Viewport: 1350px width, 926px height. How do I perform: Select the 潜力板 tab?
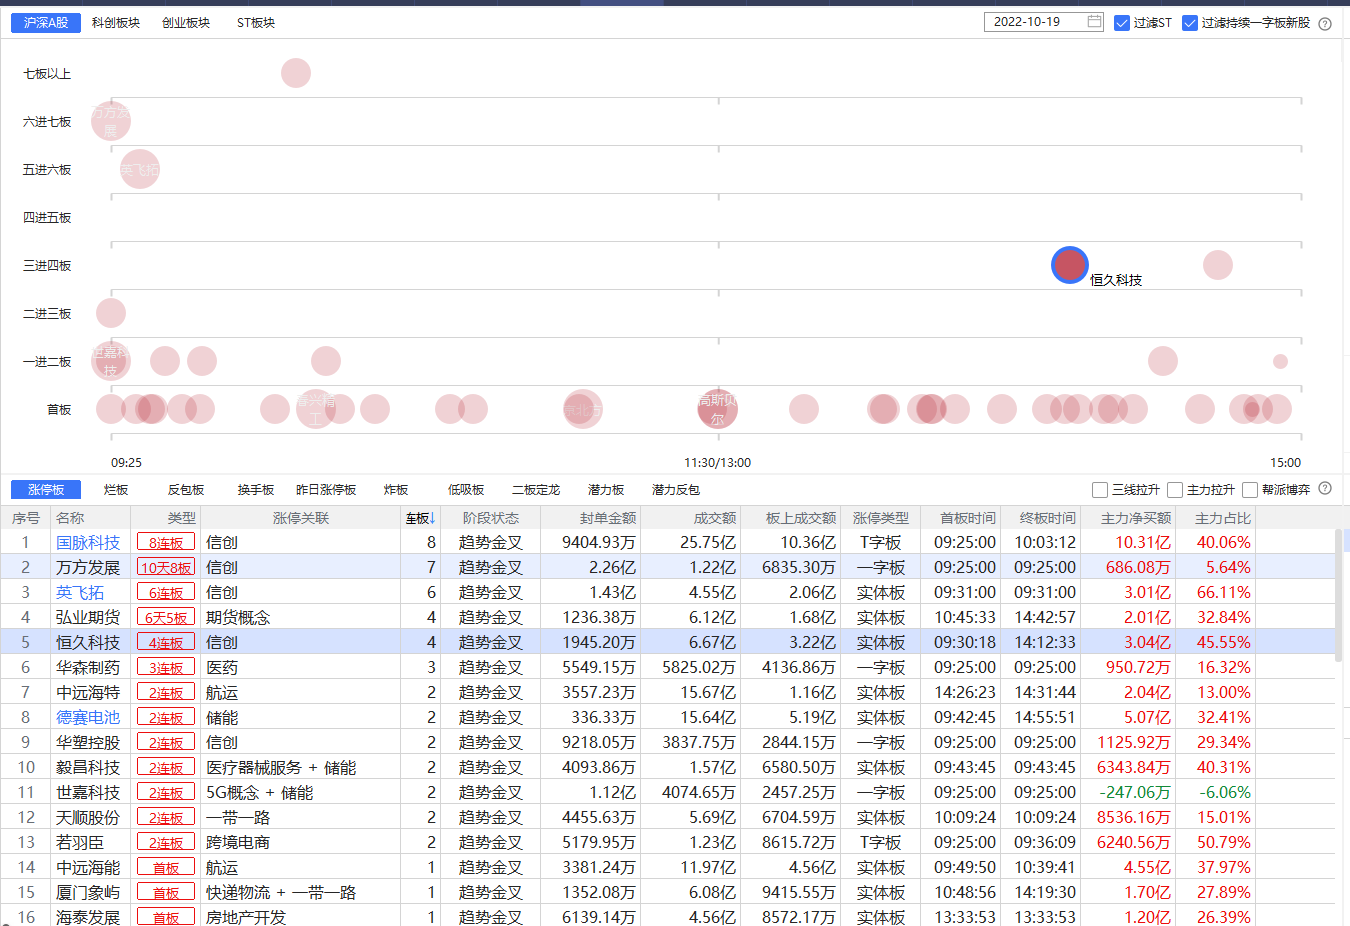coord(606,490)
